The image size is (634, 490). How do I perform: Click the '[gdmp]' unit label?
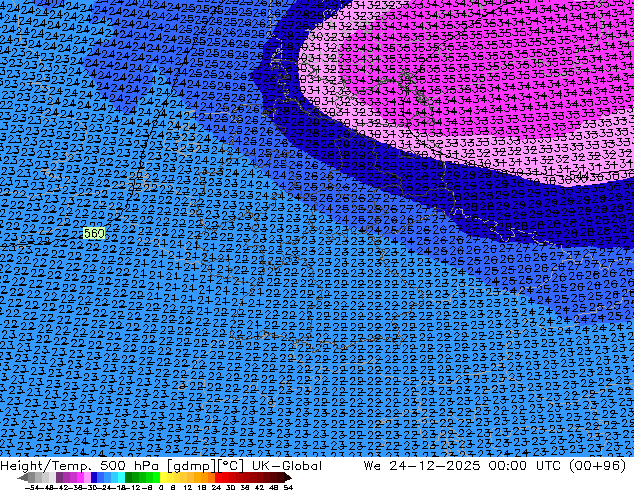pyautogui.click(x=192, y=466)
